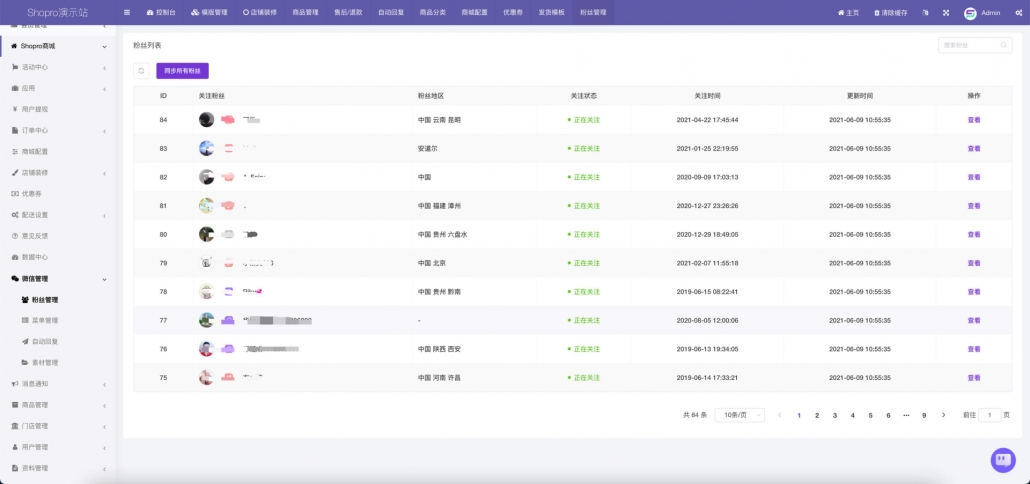Open the 自动回复 top tab
The image size is (1030, 484).
[391, 12]
